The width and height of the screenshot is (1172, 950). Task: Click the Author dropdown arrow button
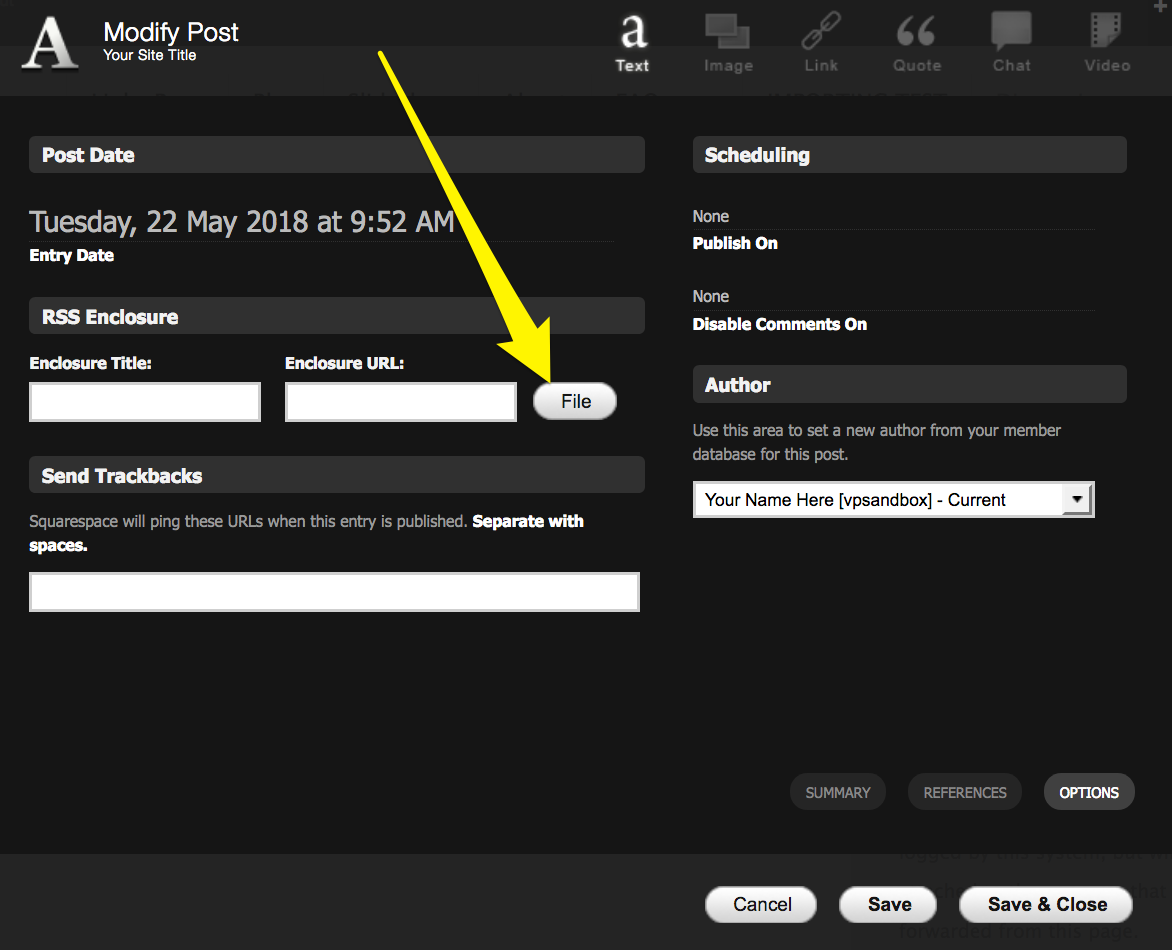tap(1077, 499)
